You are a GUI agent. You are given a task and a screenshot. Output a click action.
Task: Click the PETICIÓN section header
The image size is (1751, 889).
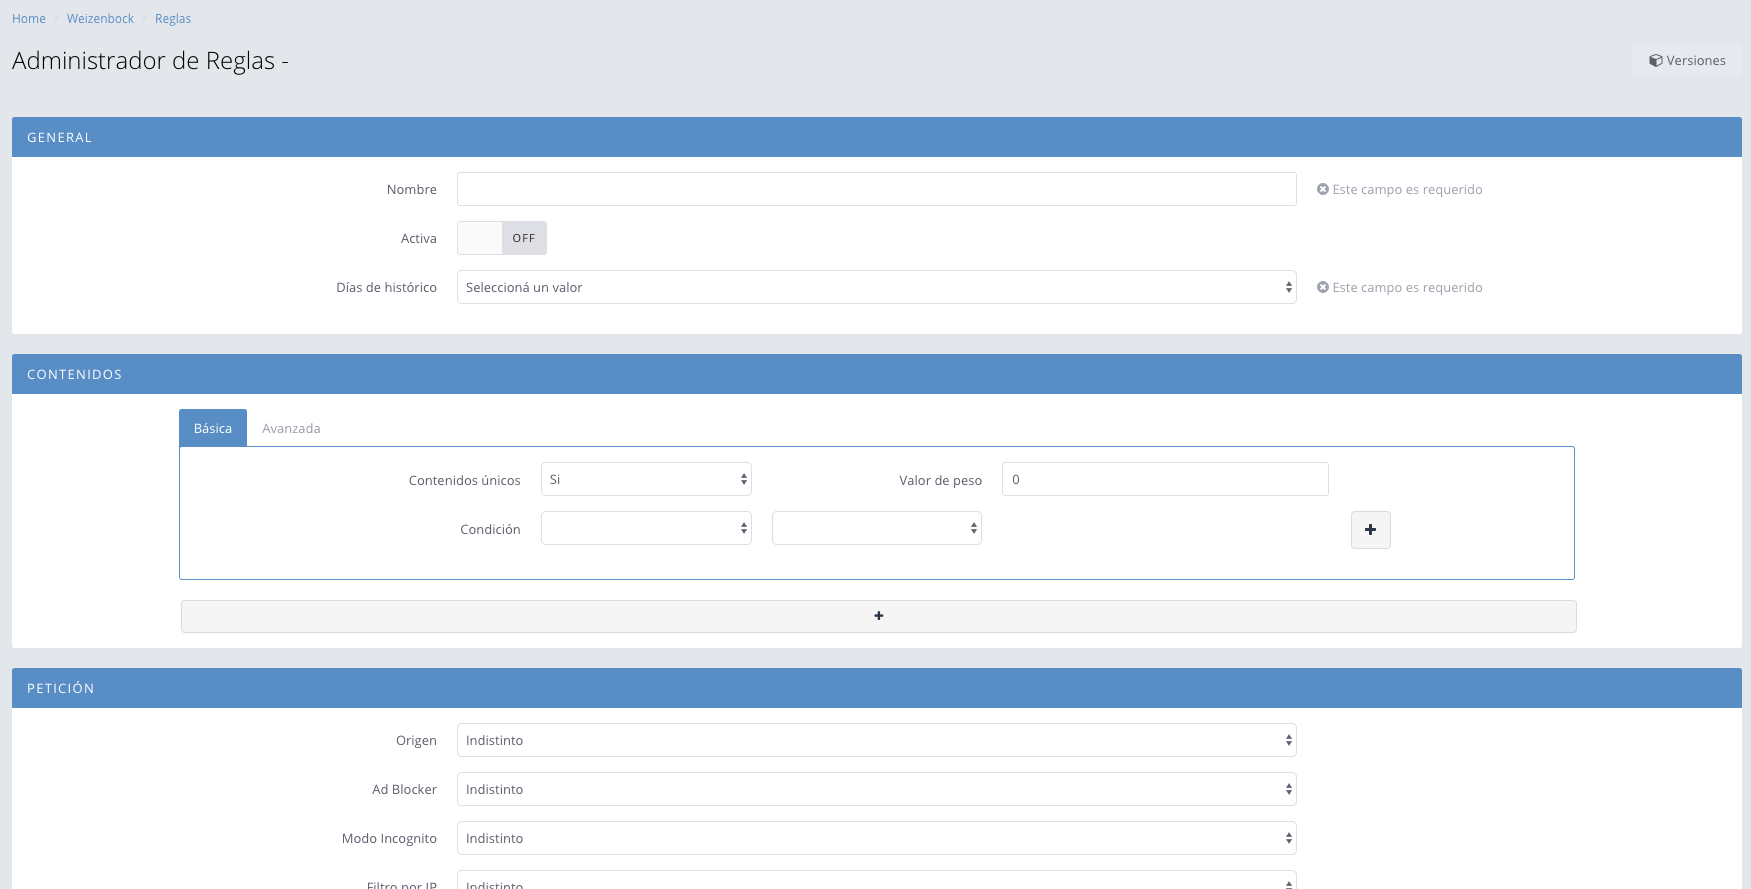coord(877,688)
